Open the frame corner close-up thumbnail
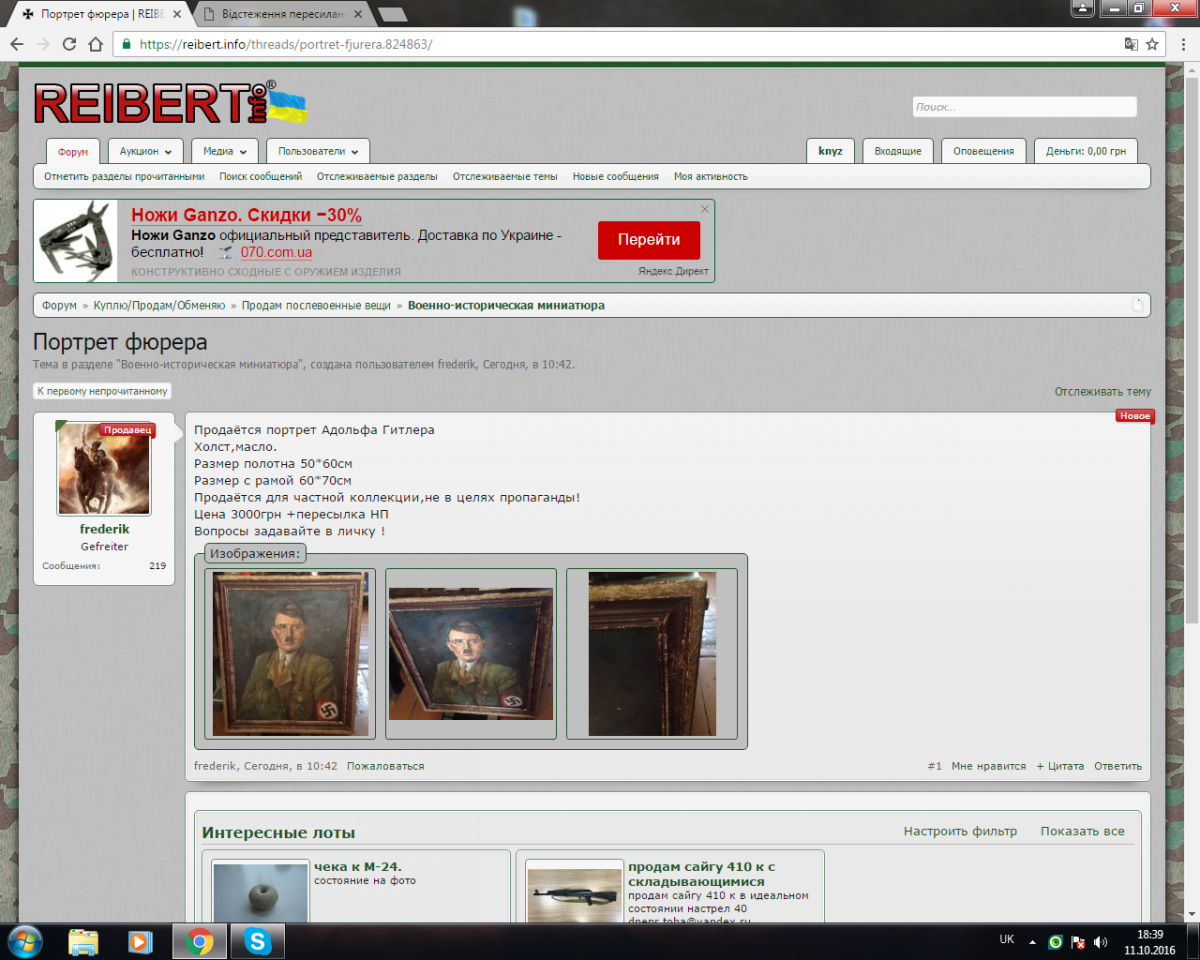Image resolution: width=1200 pixels, height=960 pixels. click(652, 654)
